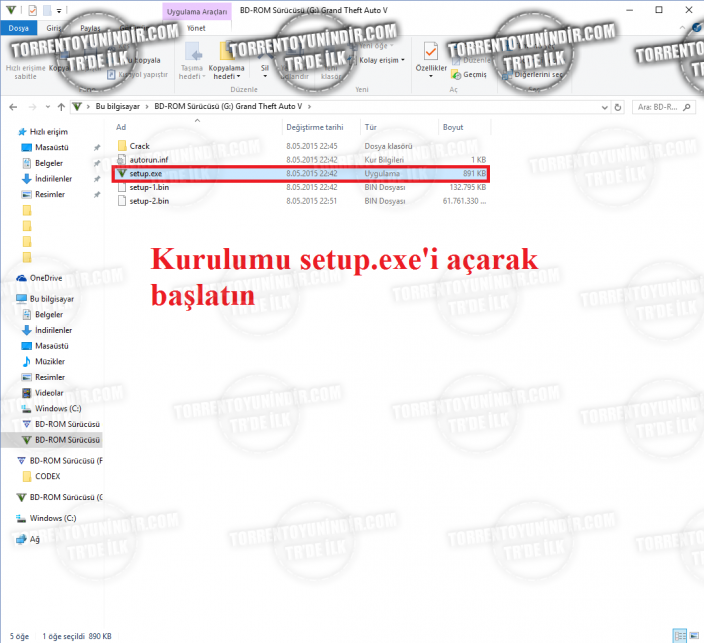Open Belgeler under Bu bilgisayar

[49, 314]
